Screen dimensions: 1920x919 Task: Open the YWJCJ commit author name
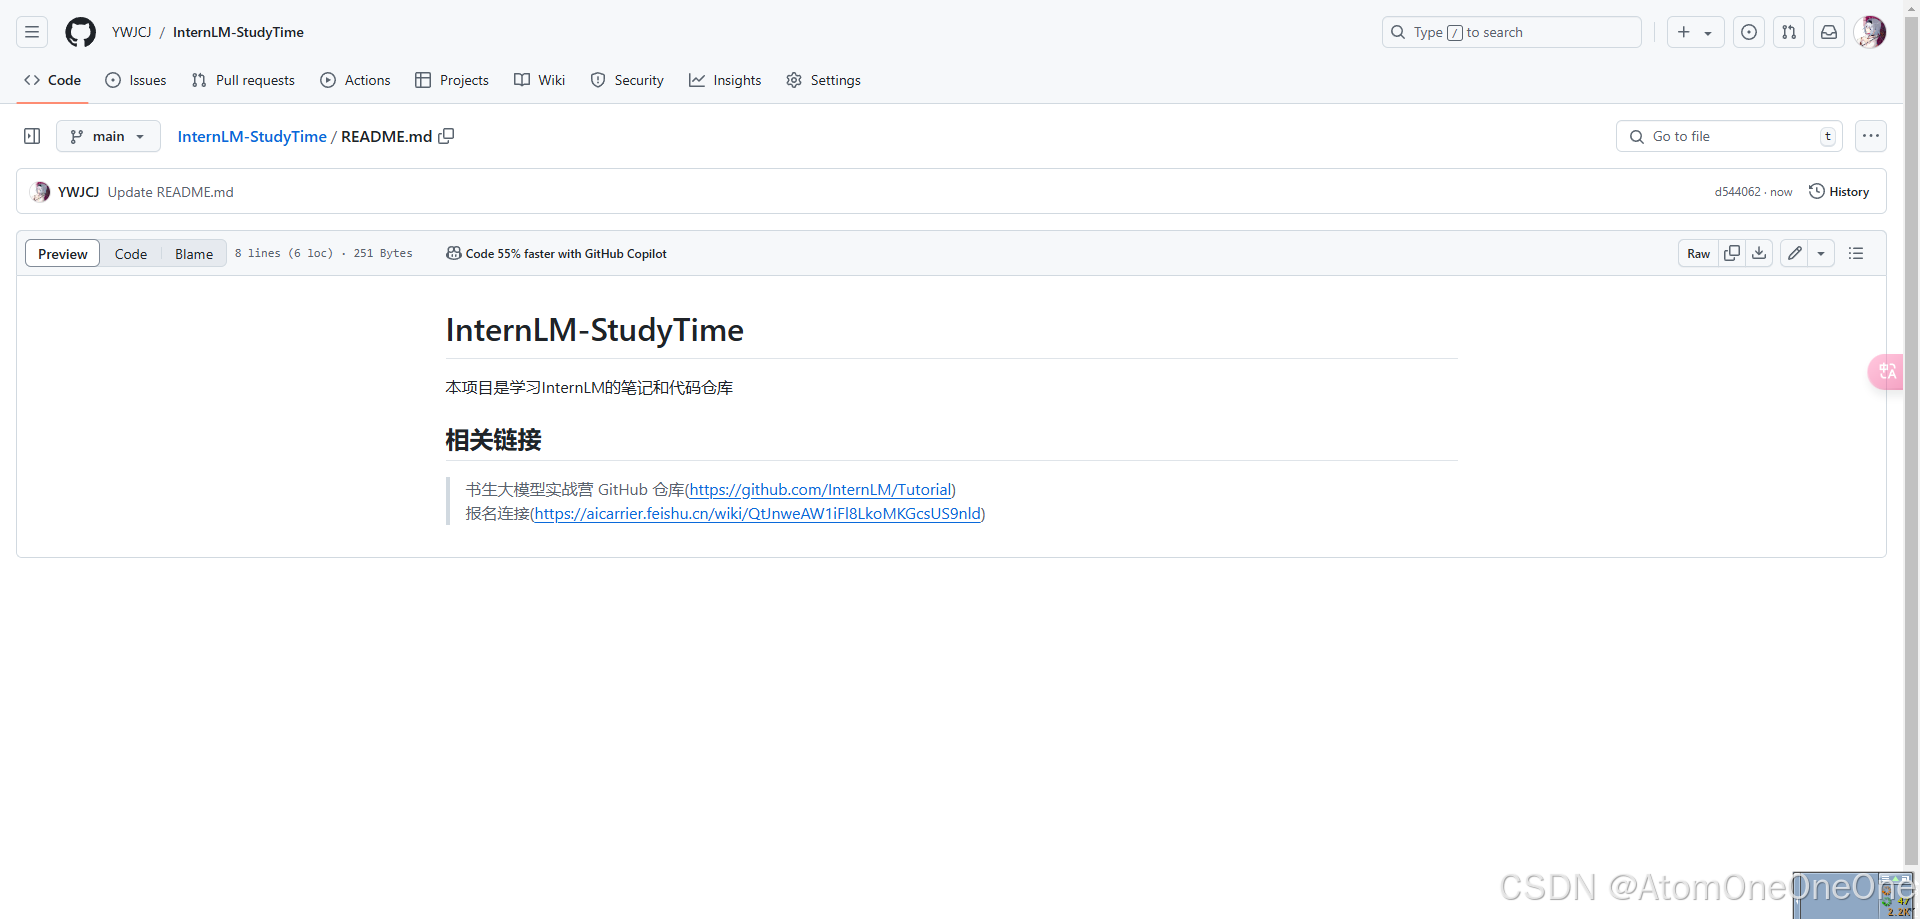(x=78, y=192)
